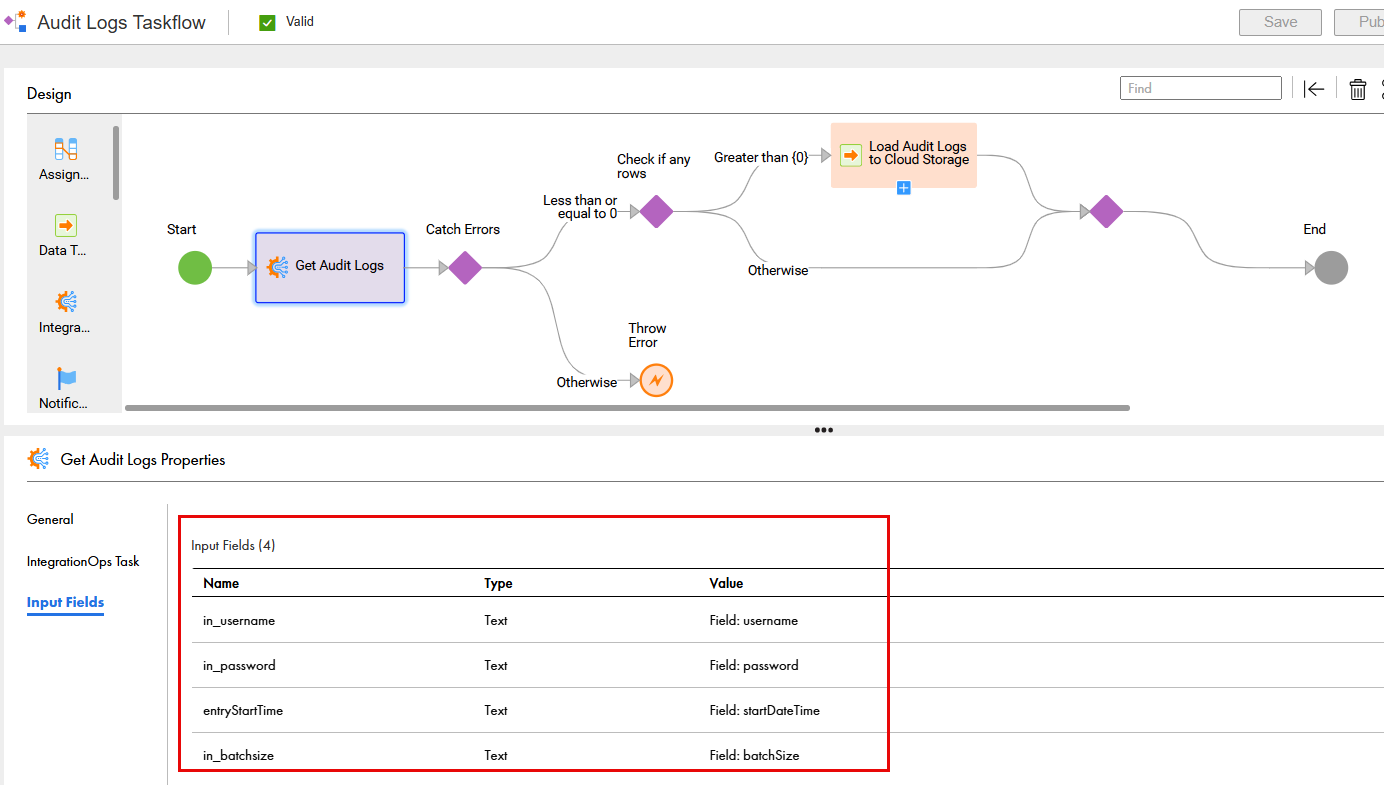Select the Data Task palette icon
Viewport: 1384px width, 785px height.
click(x=66, y=226)
